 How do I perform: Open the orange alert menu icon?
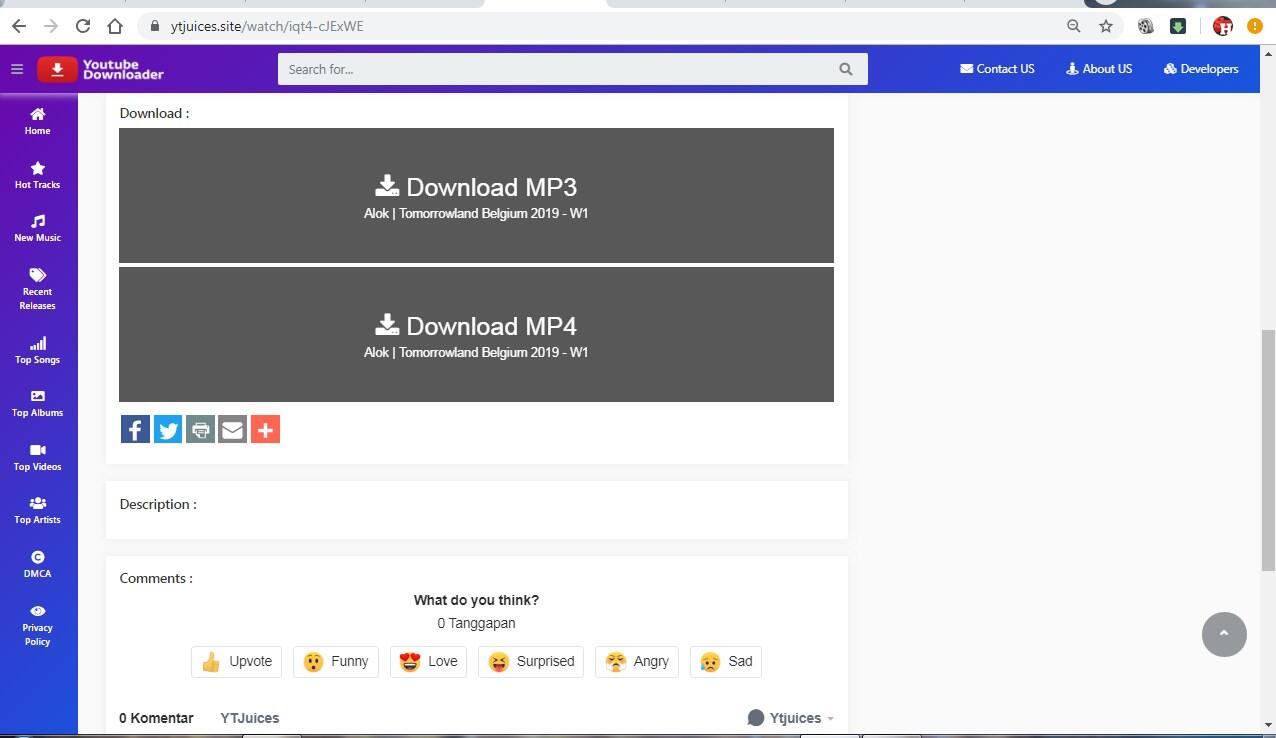pyautogui.click(x=1254, y=26)
